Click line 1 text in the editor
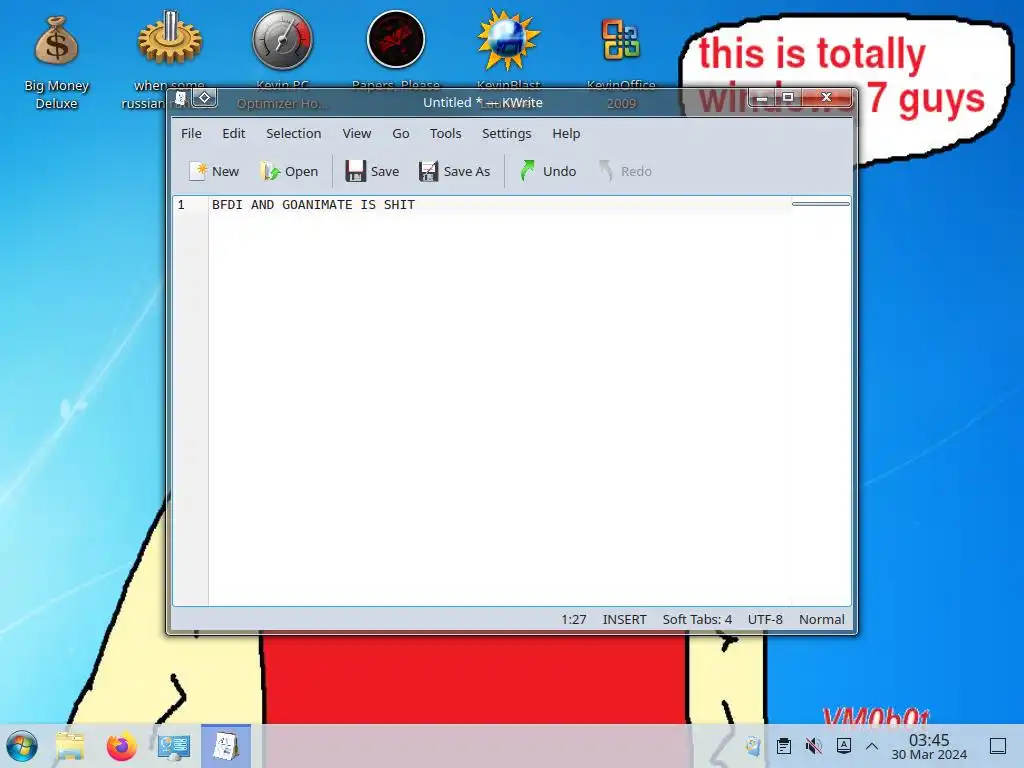Screen dimensions: 1024x768 [x=313, y=204]
